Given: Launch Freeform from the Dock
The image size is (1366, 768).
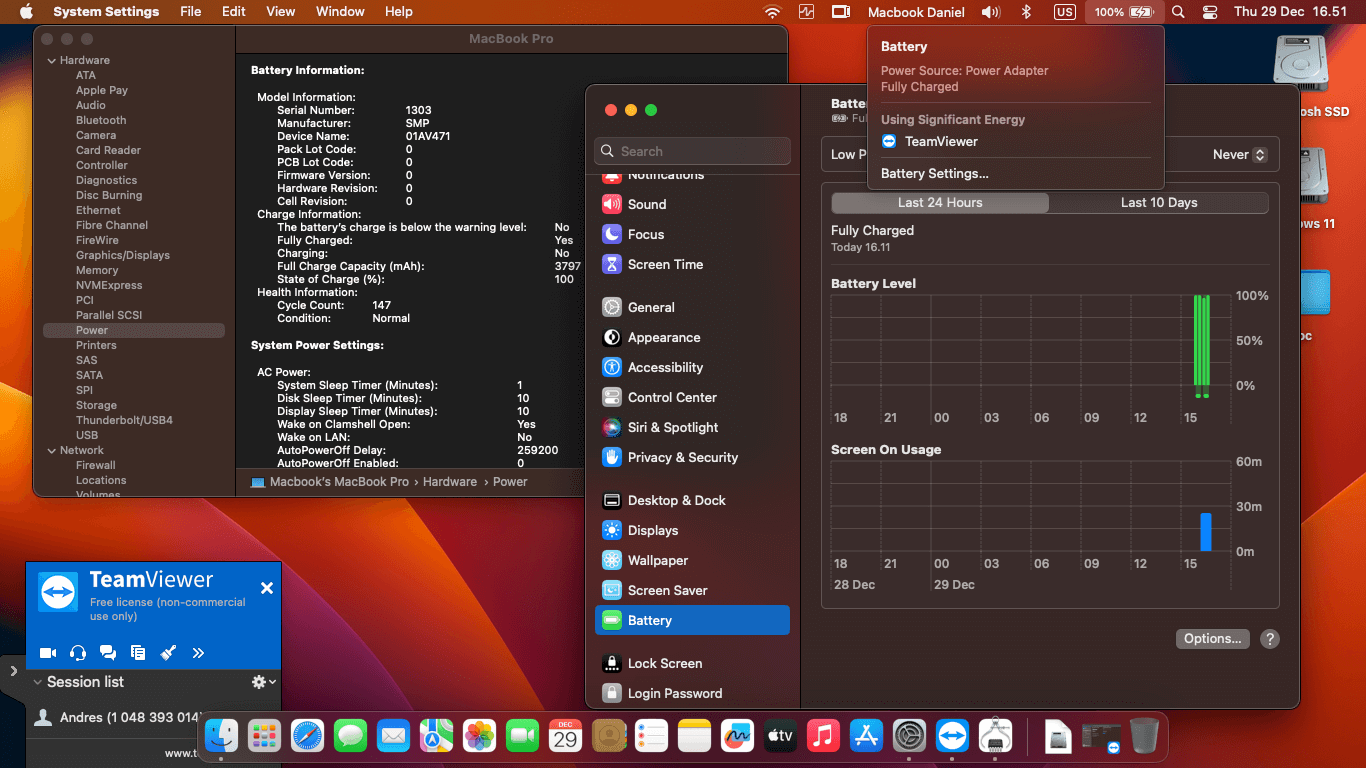Looking at the screenshot, I should pos(737,737).
